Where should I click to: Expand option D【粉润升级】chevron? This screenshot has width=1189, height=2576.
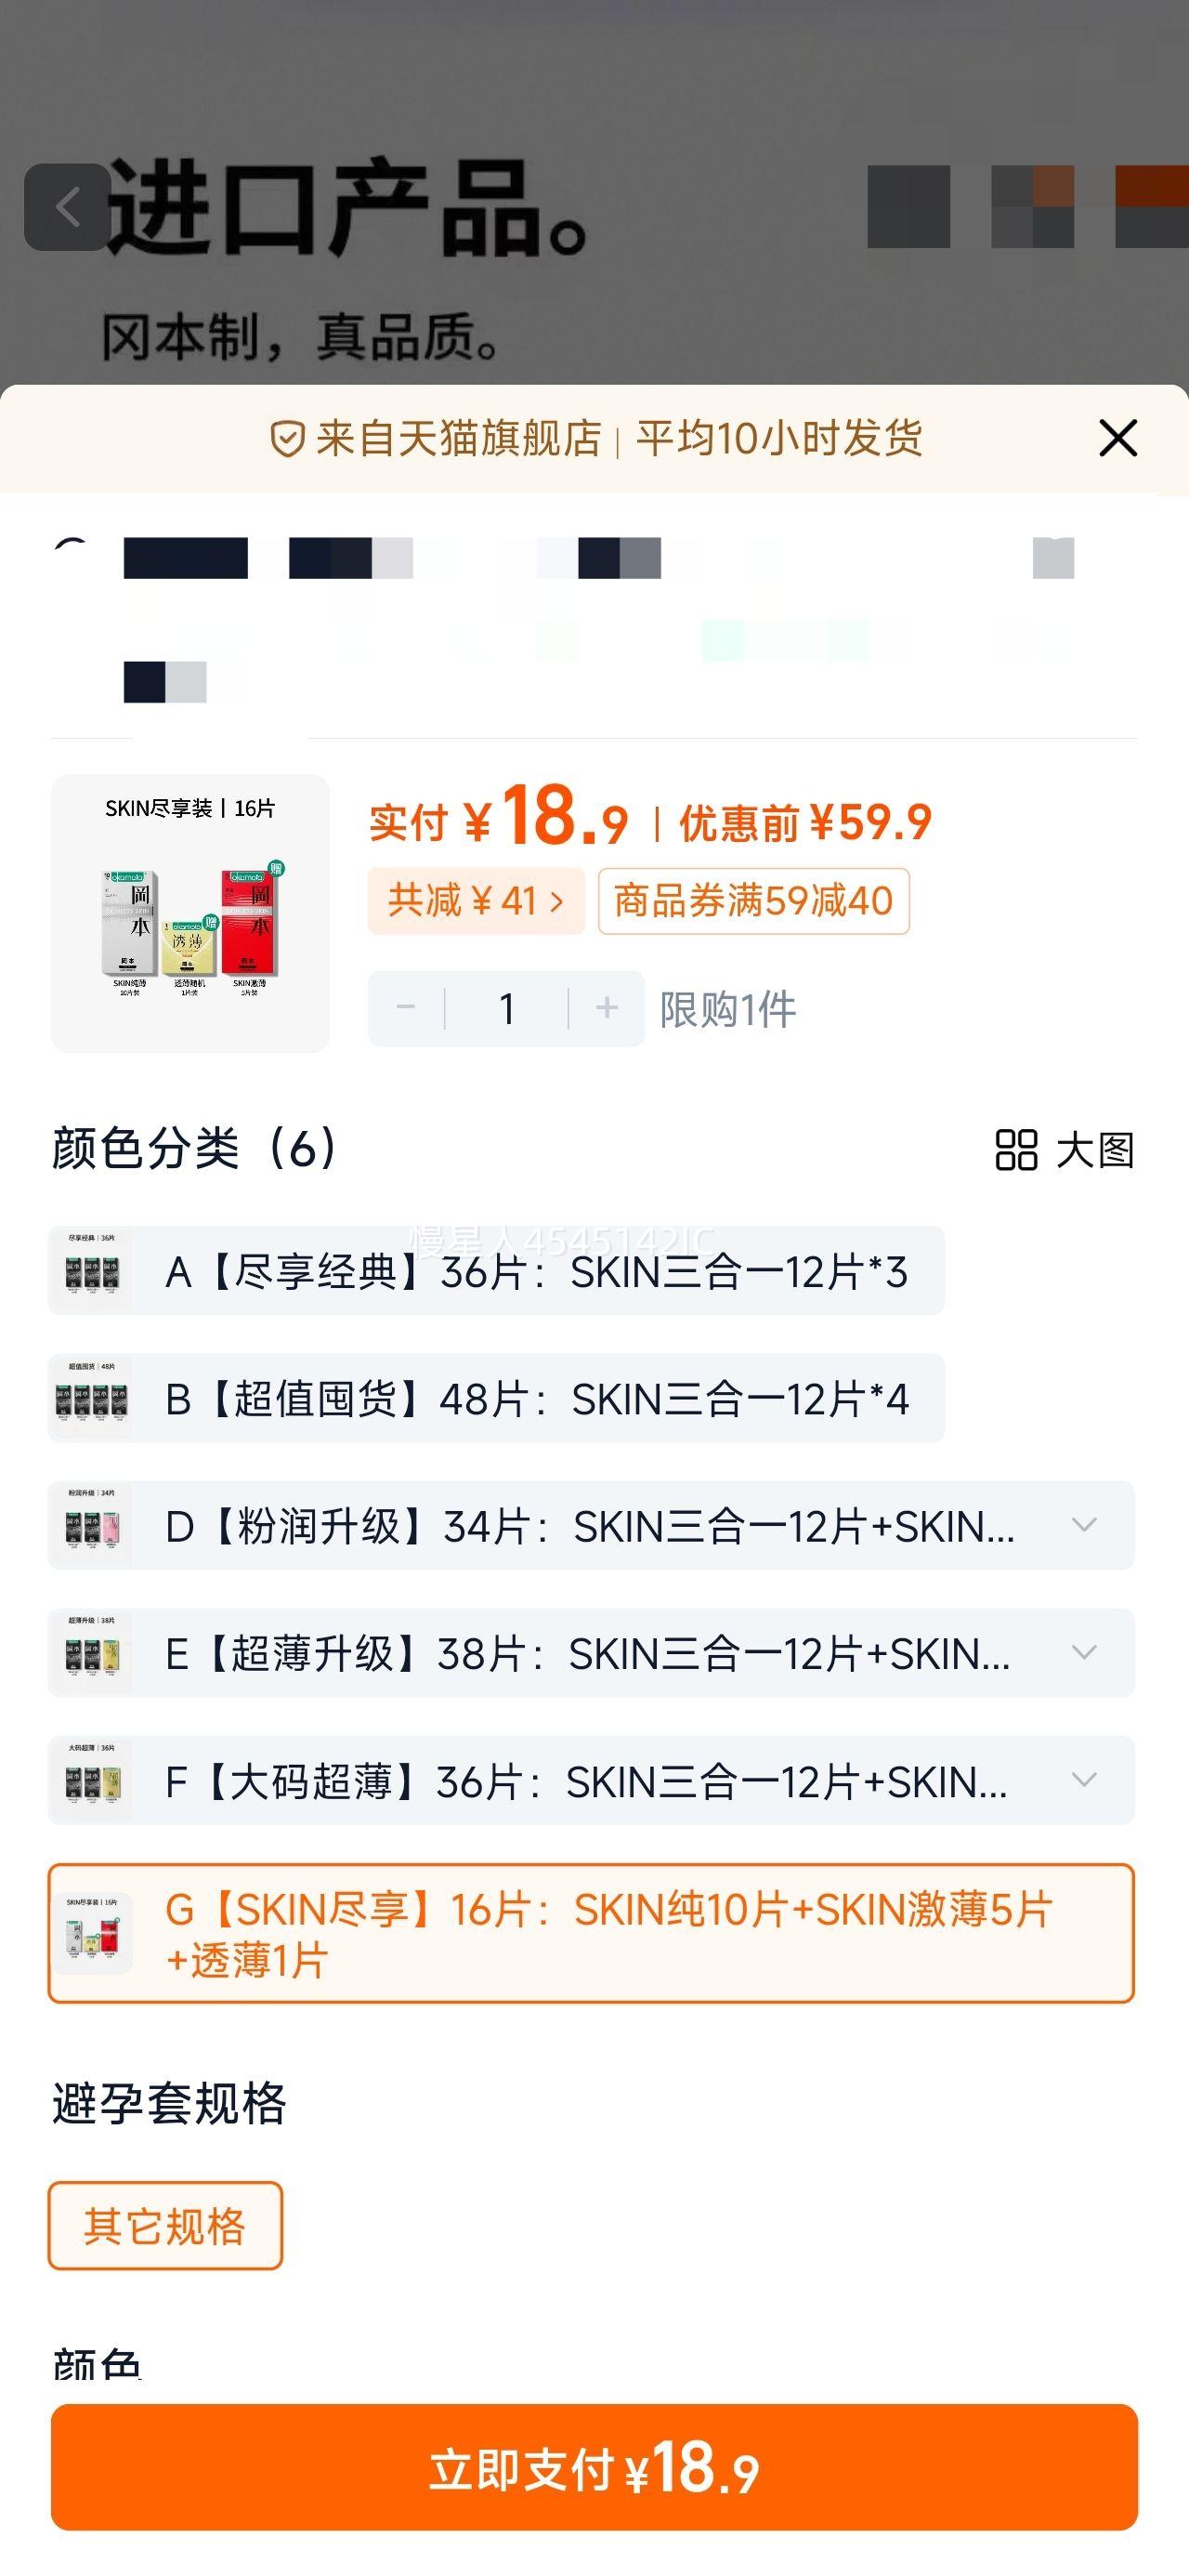(1084, 1525)
